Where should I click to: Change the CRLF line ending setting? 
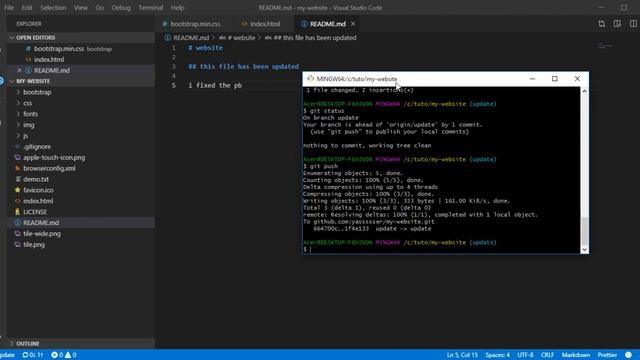coord(547,355)
